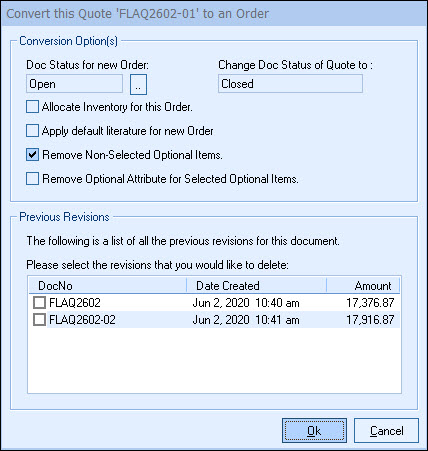Click the FLAQ2602 document number text
Viewport: 428px width, 451px height.
point(75,303)
